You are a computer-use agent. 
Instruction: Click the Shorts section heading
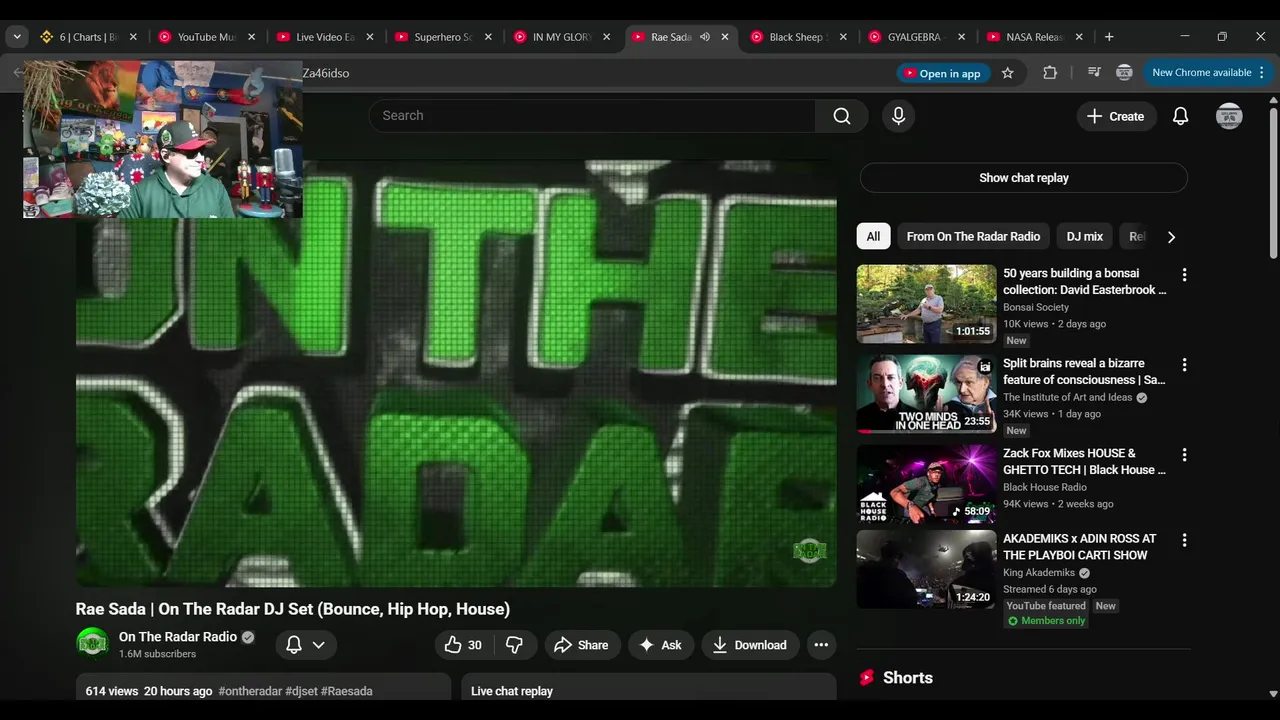[x=907, y=678]
